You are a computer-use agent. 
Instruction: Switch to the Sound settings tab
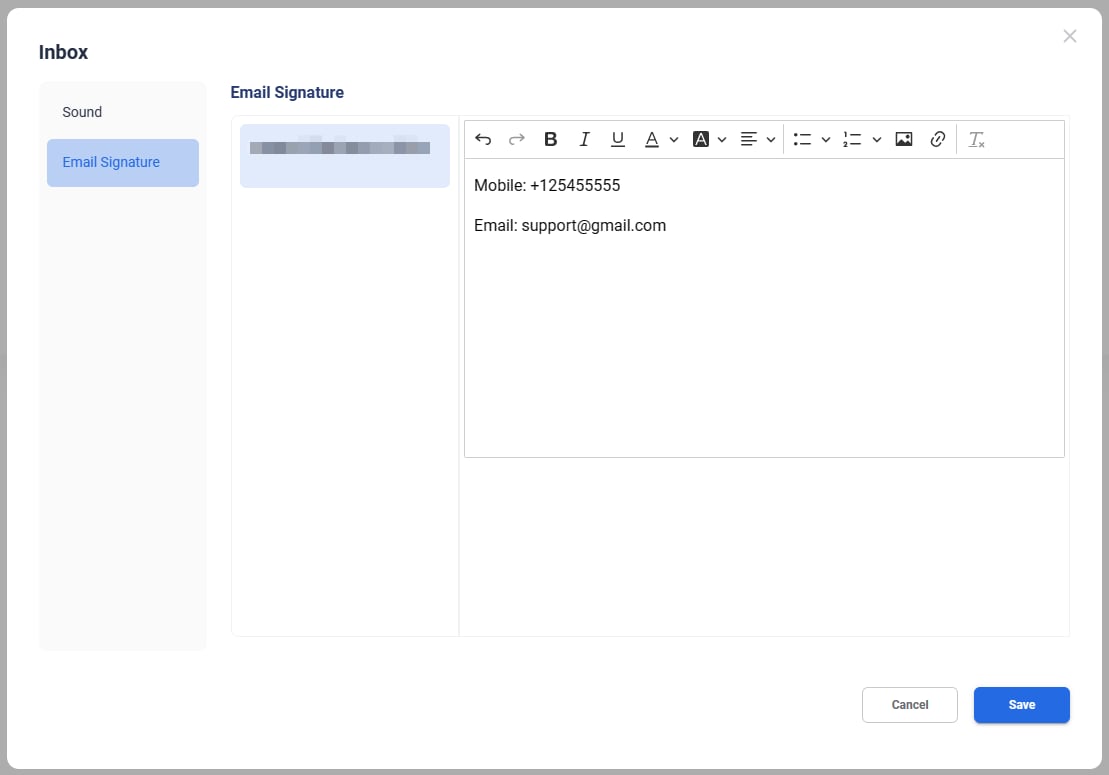[82, 112]
